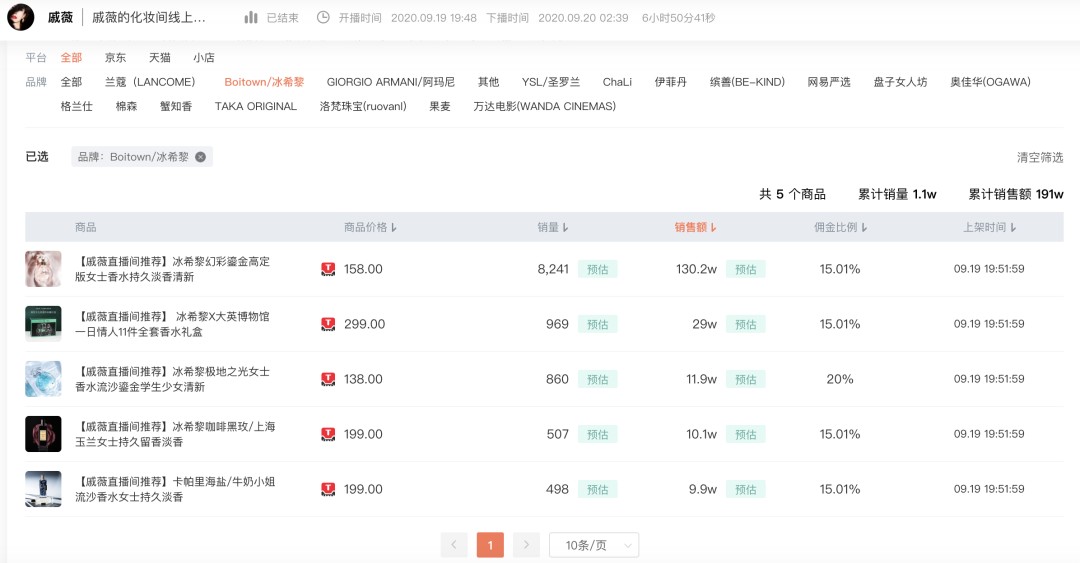1080x563 pixels.
Task: Filter by 小店 platform
Action: tap(203, 58)
